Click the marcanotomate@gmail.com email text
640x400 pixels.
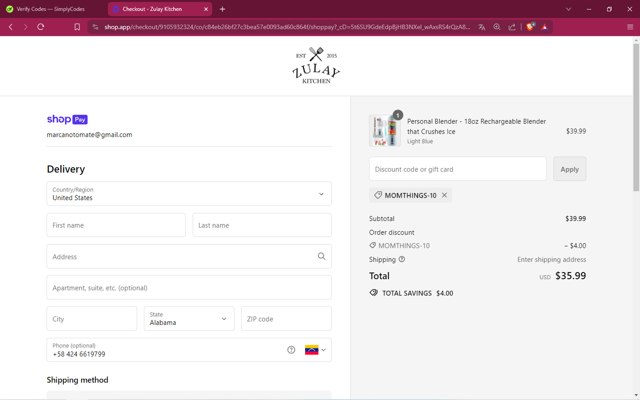pyautogui.click(x=89, y=135)
